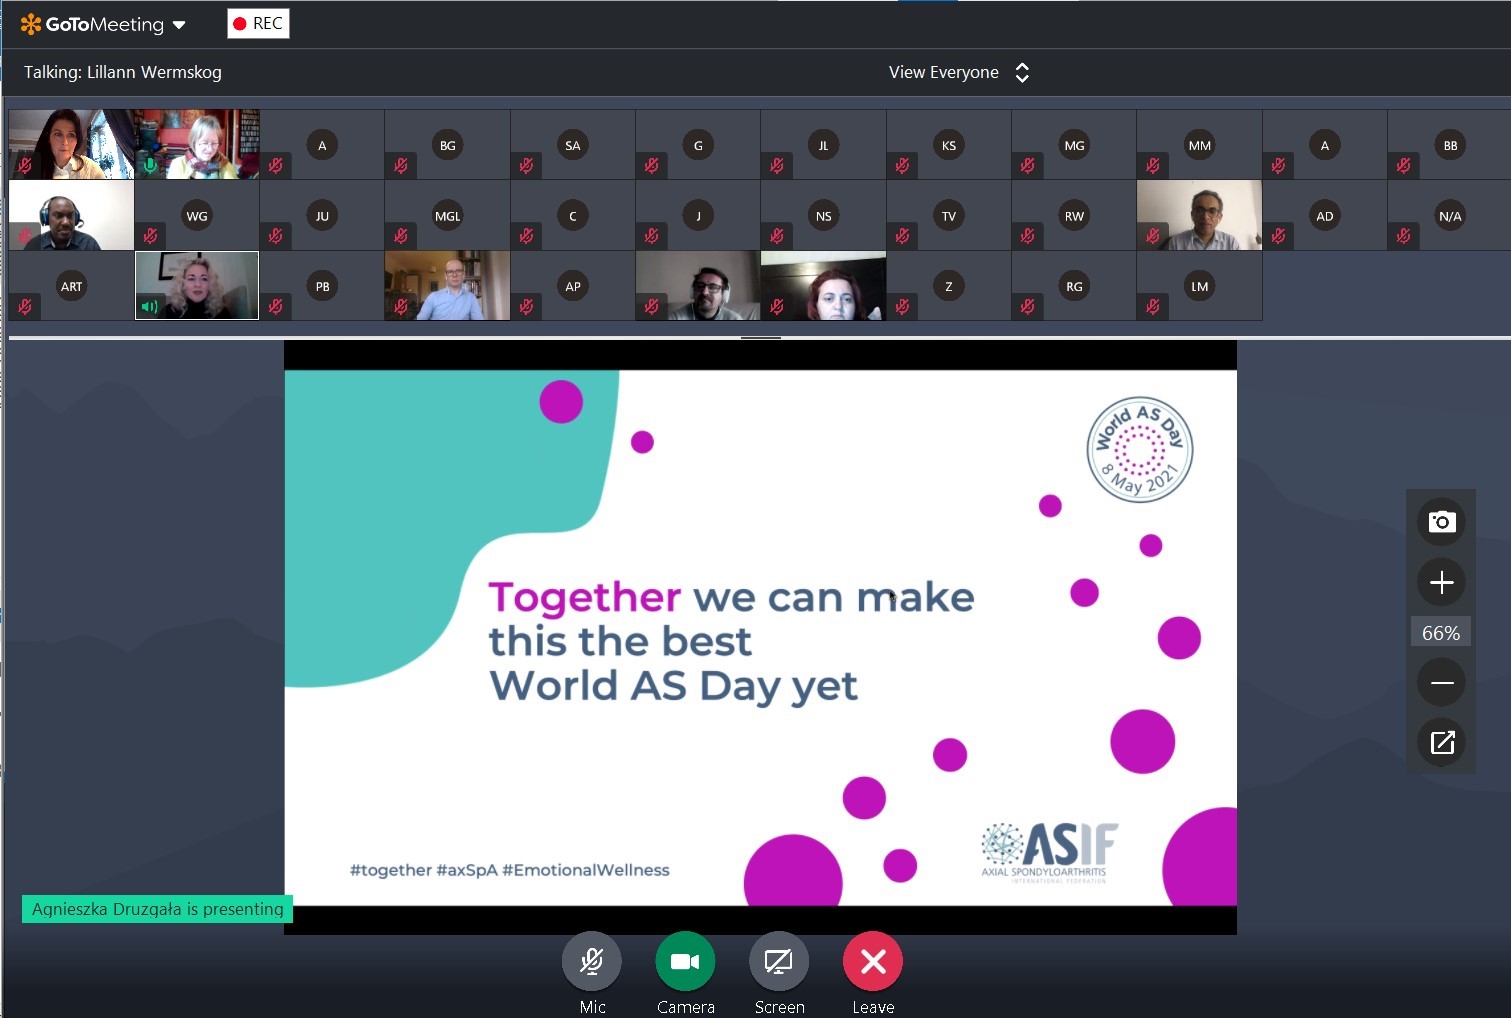Click the divider handle above shared screen
The width and height of the screenshot is (1511, 1018).
pos(760,338)
